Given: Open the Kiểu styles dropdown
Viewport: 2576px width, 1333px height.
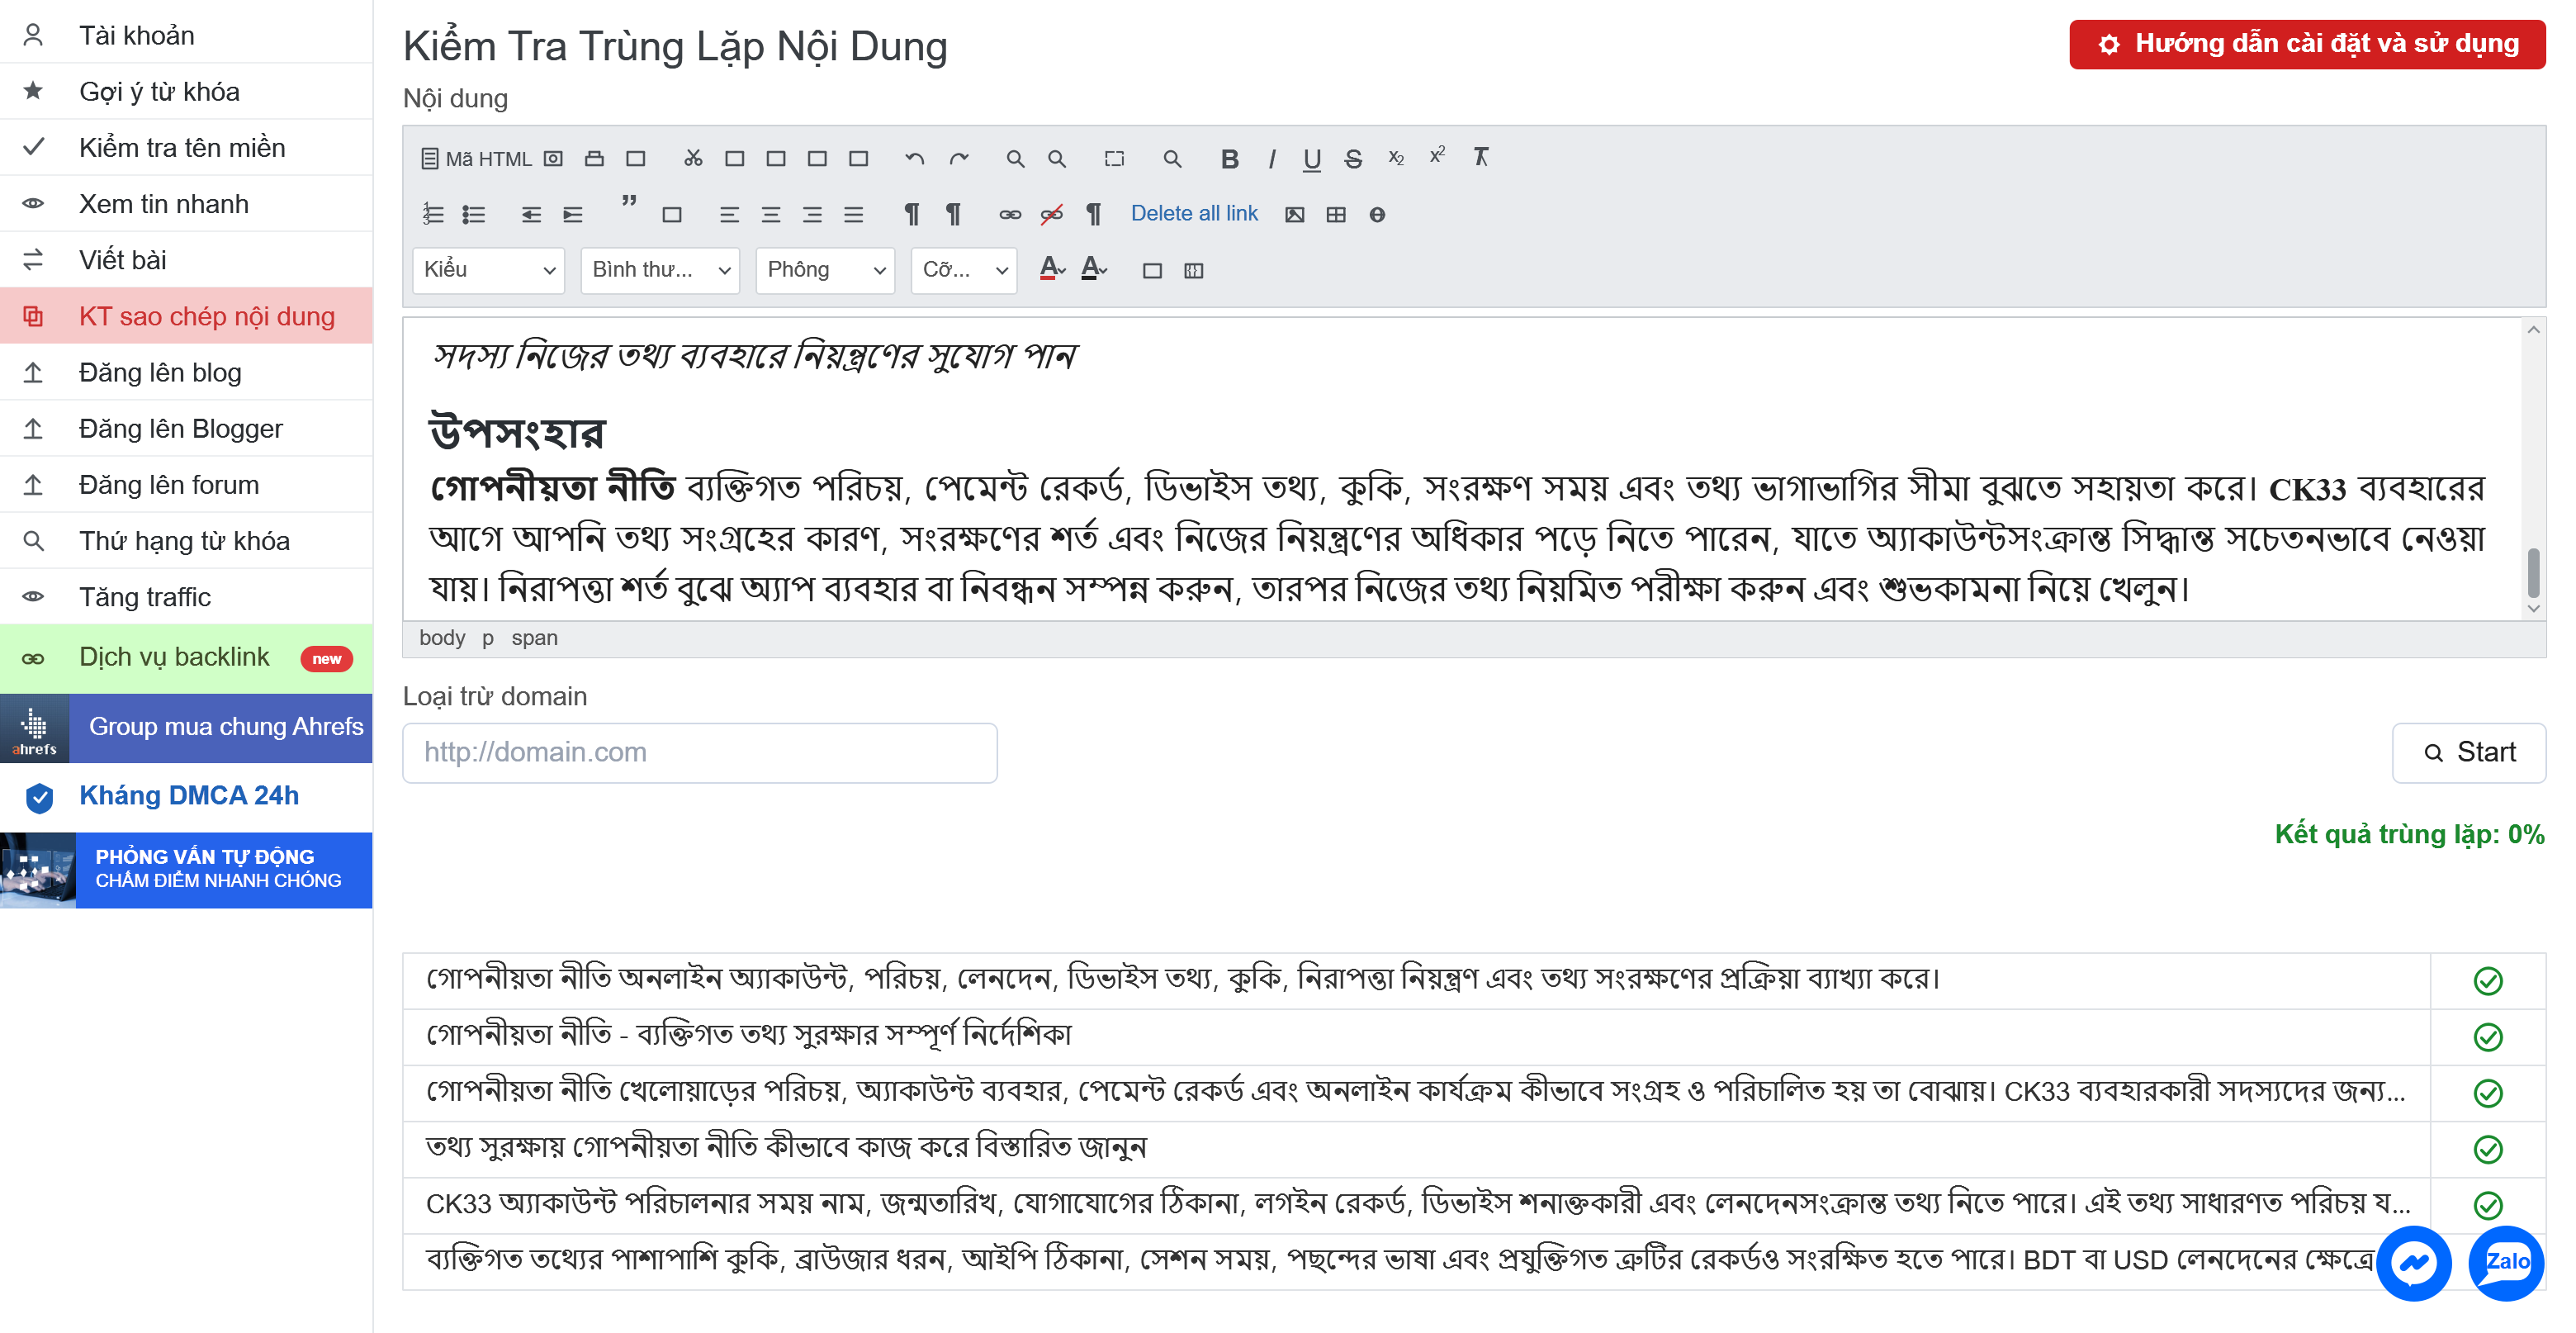Looking at the screenshot, I should 488,270.
